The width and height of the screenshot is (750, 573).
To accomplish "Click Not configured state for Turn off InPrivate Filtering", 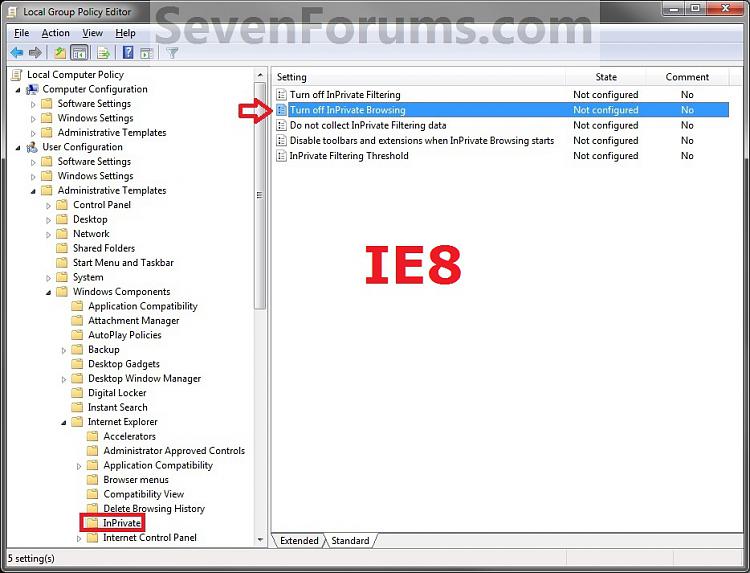I will coord(606,95).
